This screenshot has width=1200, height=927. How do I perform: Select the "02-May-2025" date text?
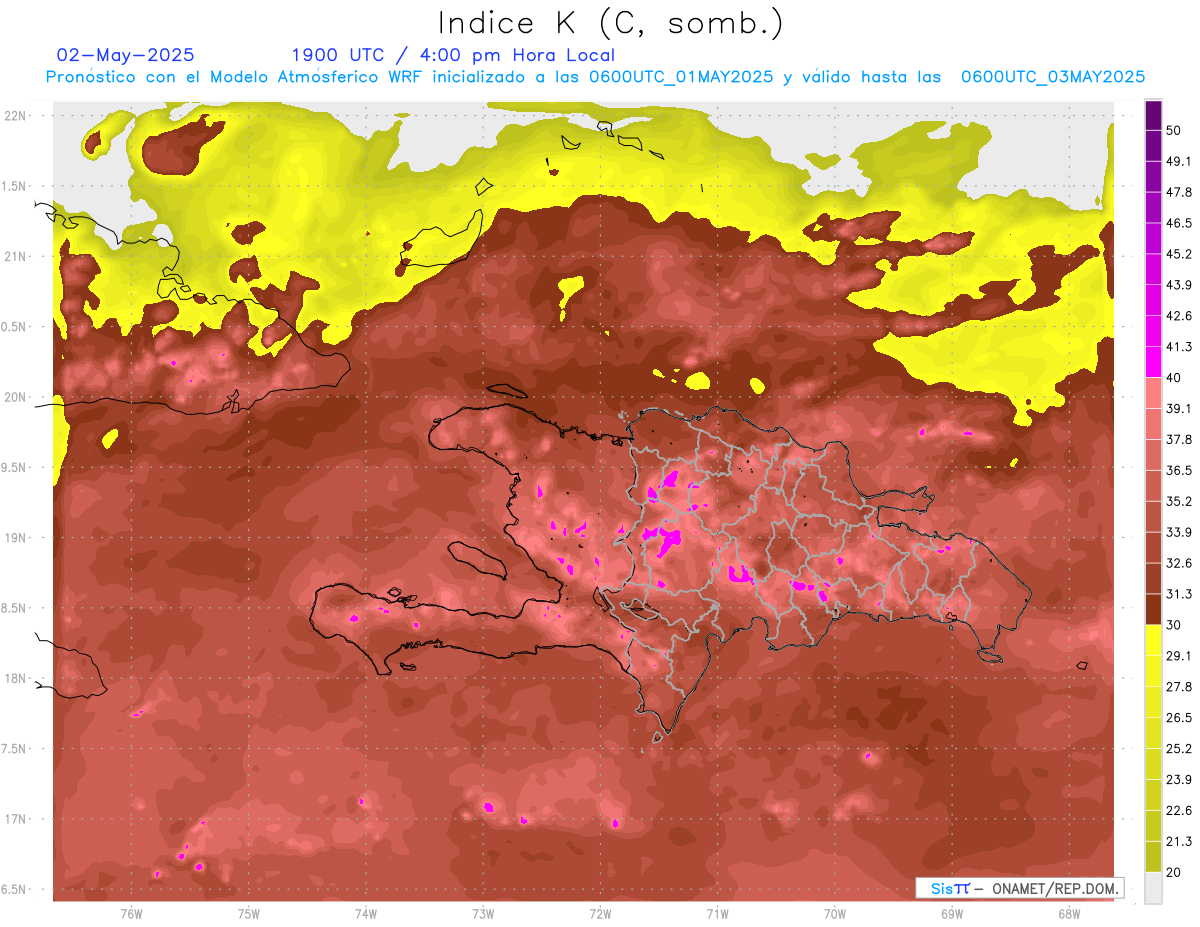coord(126,55)
